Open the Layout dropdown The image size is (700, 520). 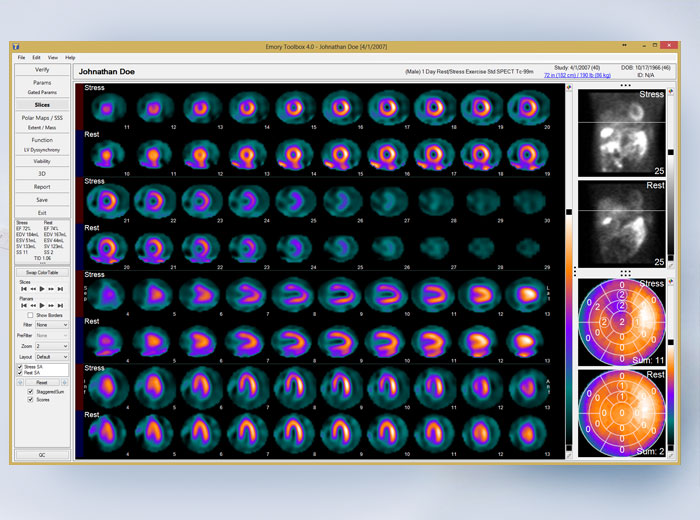pos(51,356)
